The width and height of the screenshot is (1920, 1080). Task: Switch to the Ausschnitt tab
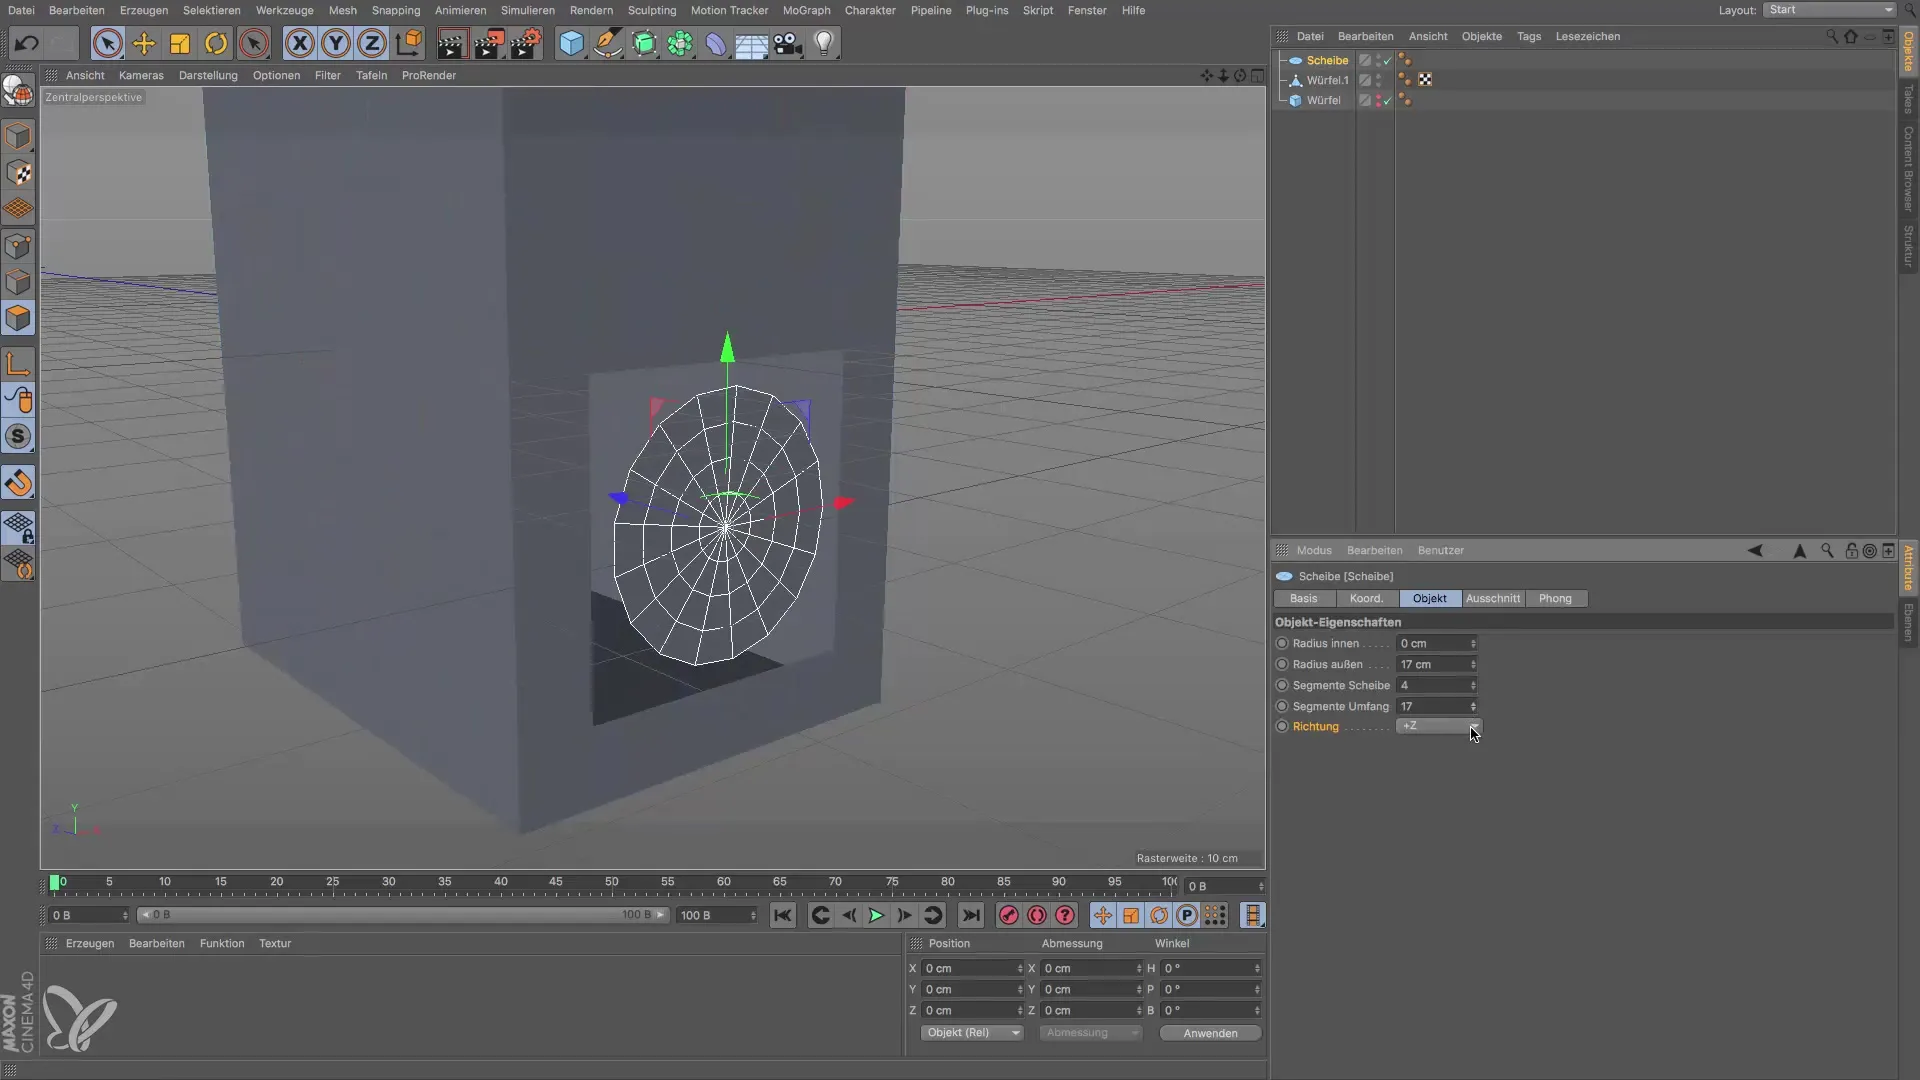1493,598
